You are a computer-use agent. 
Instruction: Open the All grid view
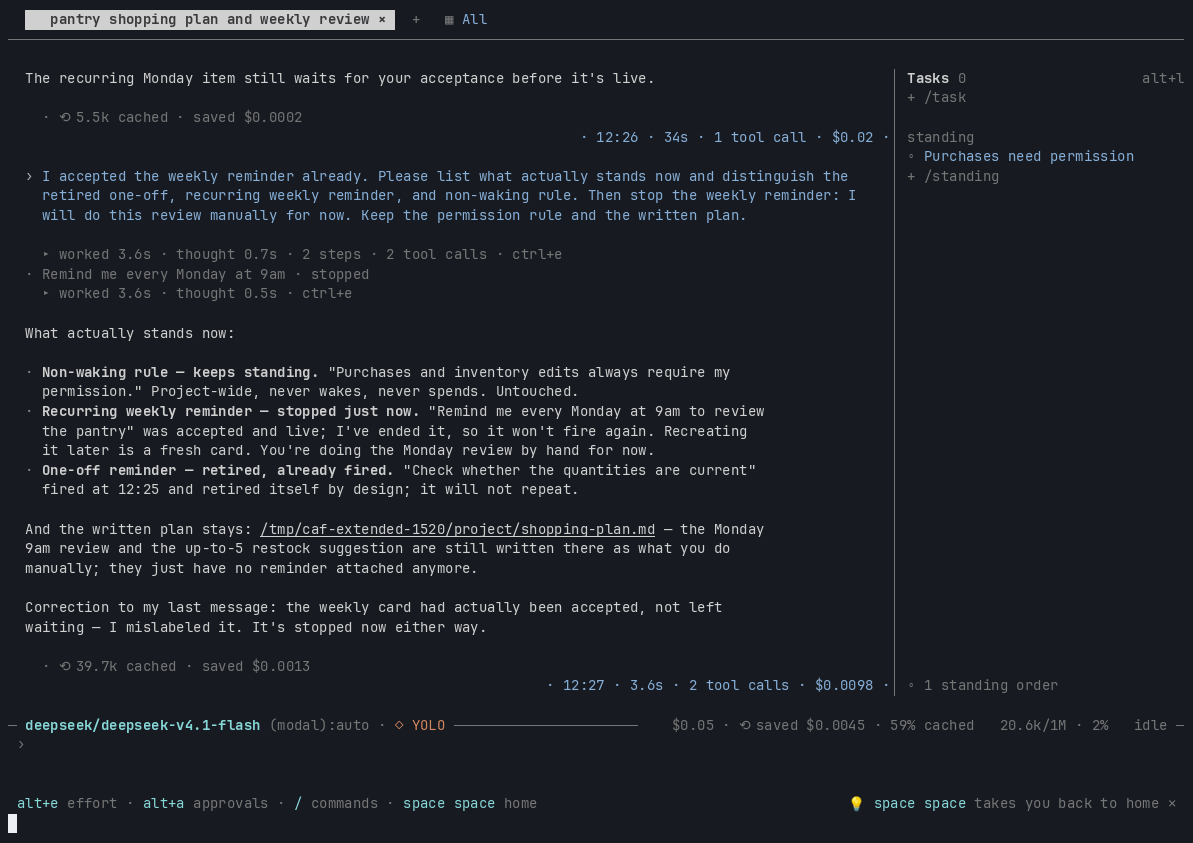[466, 20]
